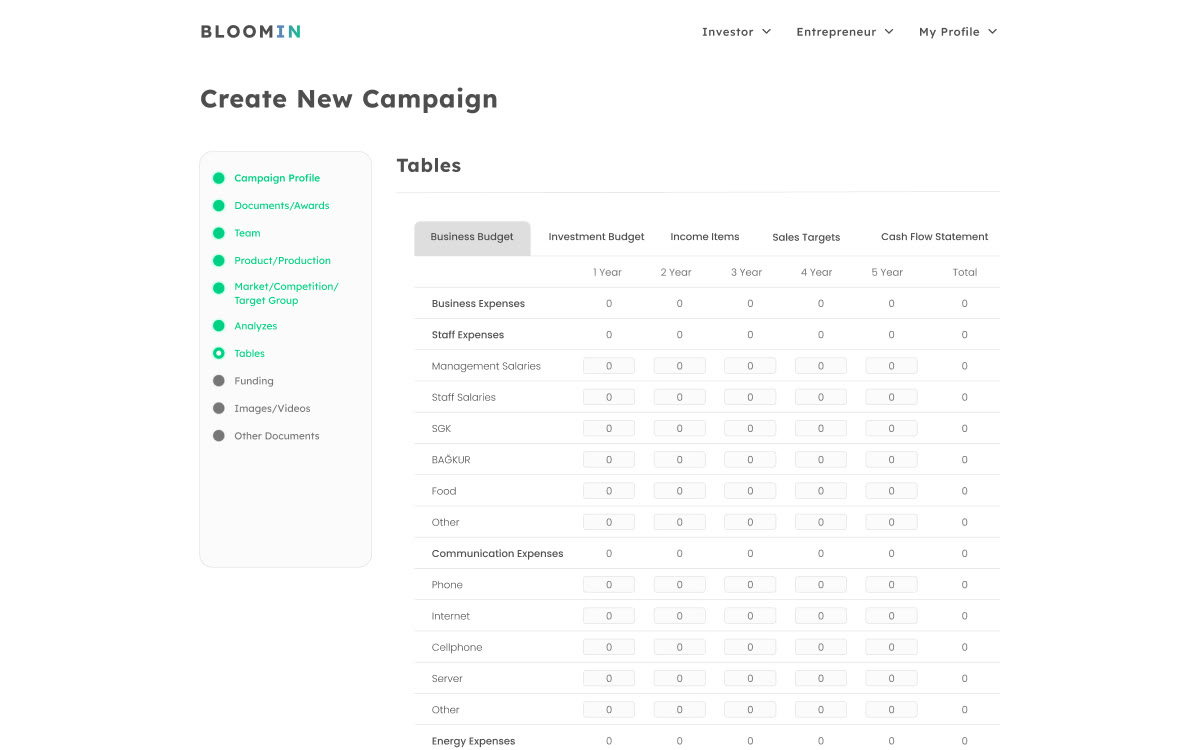1200x750 pixels.
Task: Click Server 2 Year field
Action: click(680, 679)
